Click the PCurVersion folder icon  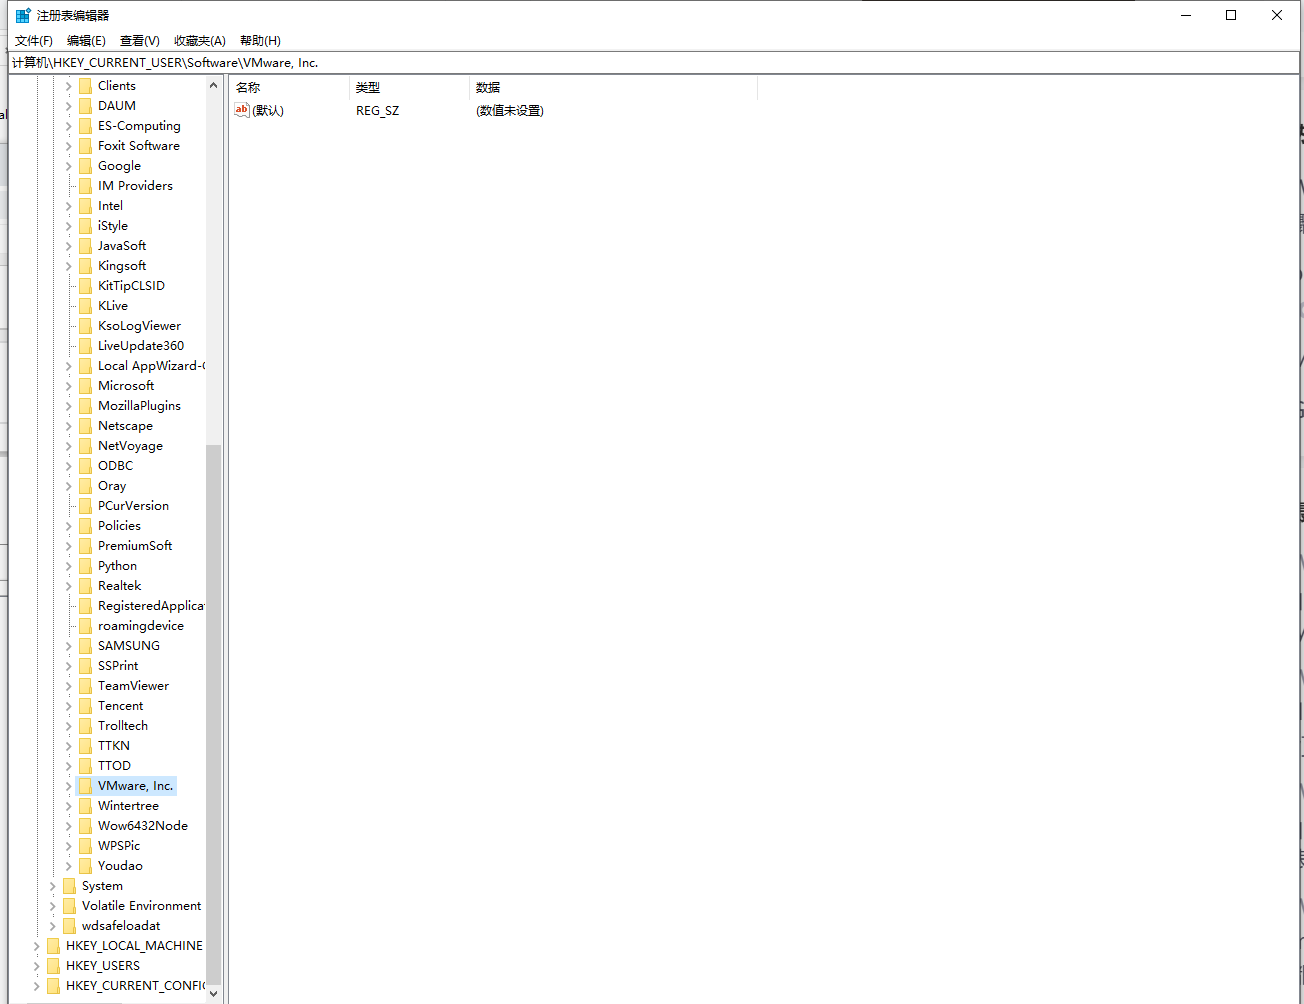[85, 506]
